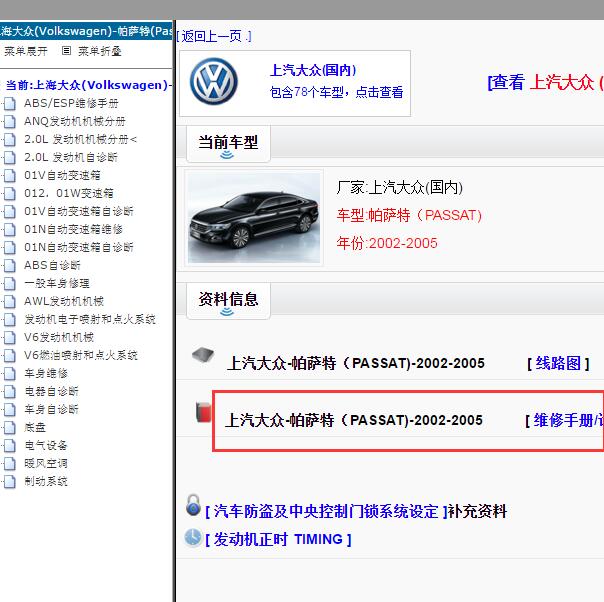This screenshot has height=602, width=604.
Task: Open the document icon beside 暖风空调
Action: coord(10,464)
